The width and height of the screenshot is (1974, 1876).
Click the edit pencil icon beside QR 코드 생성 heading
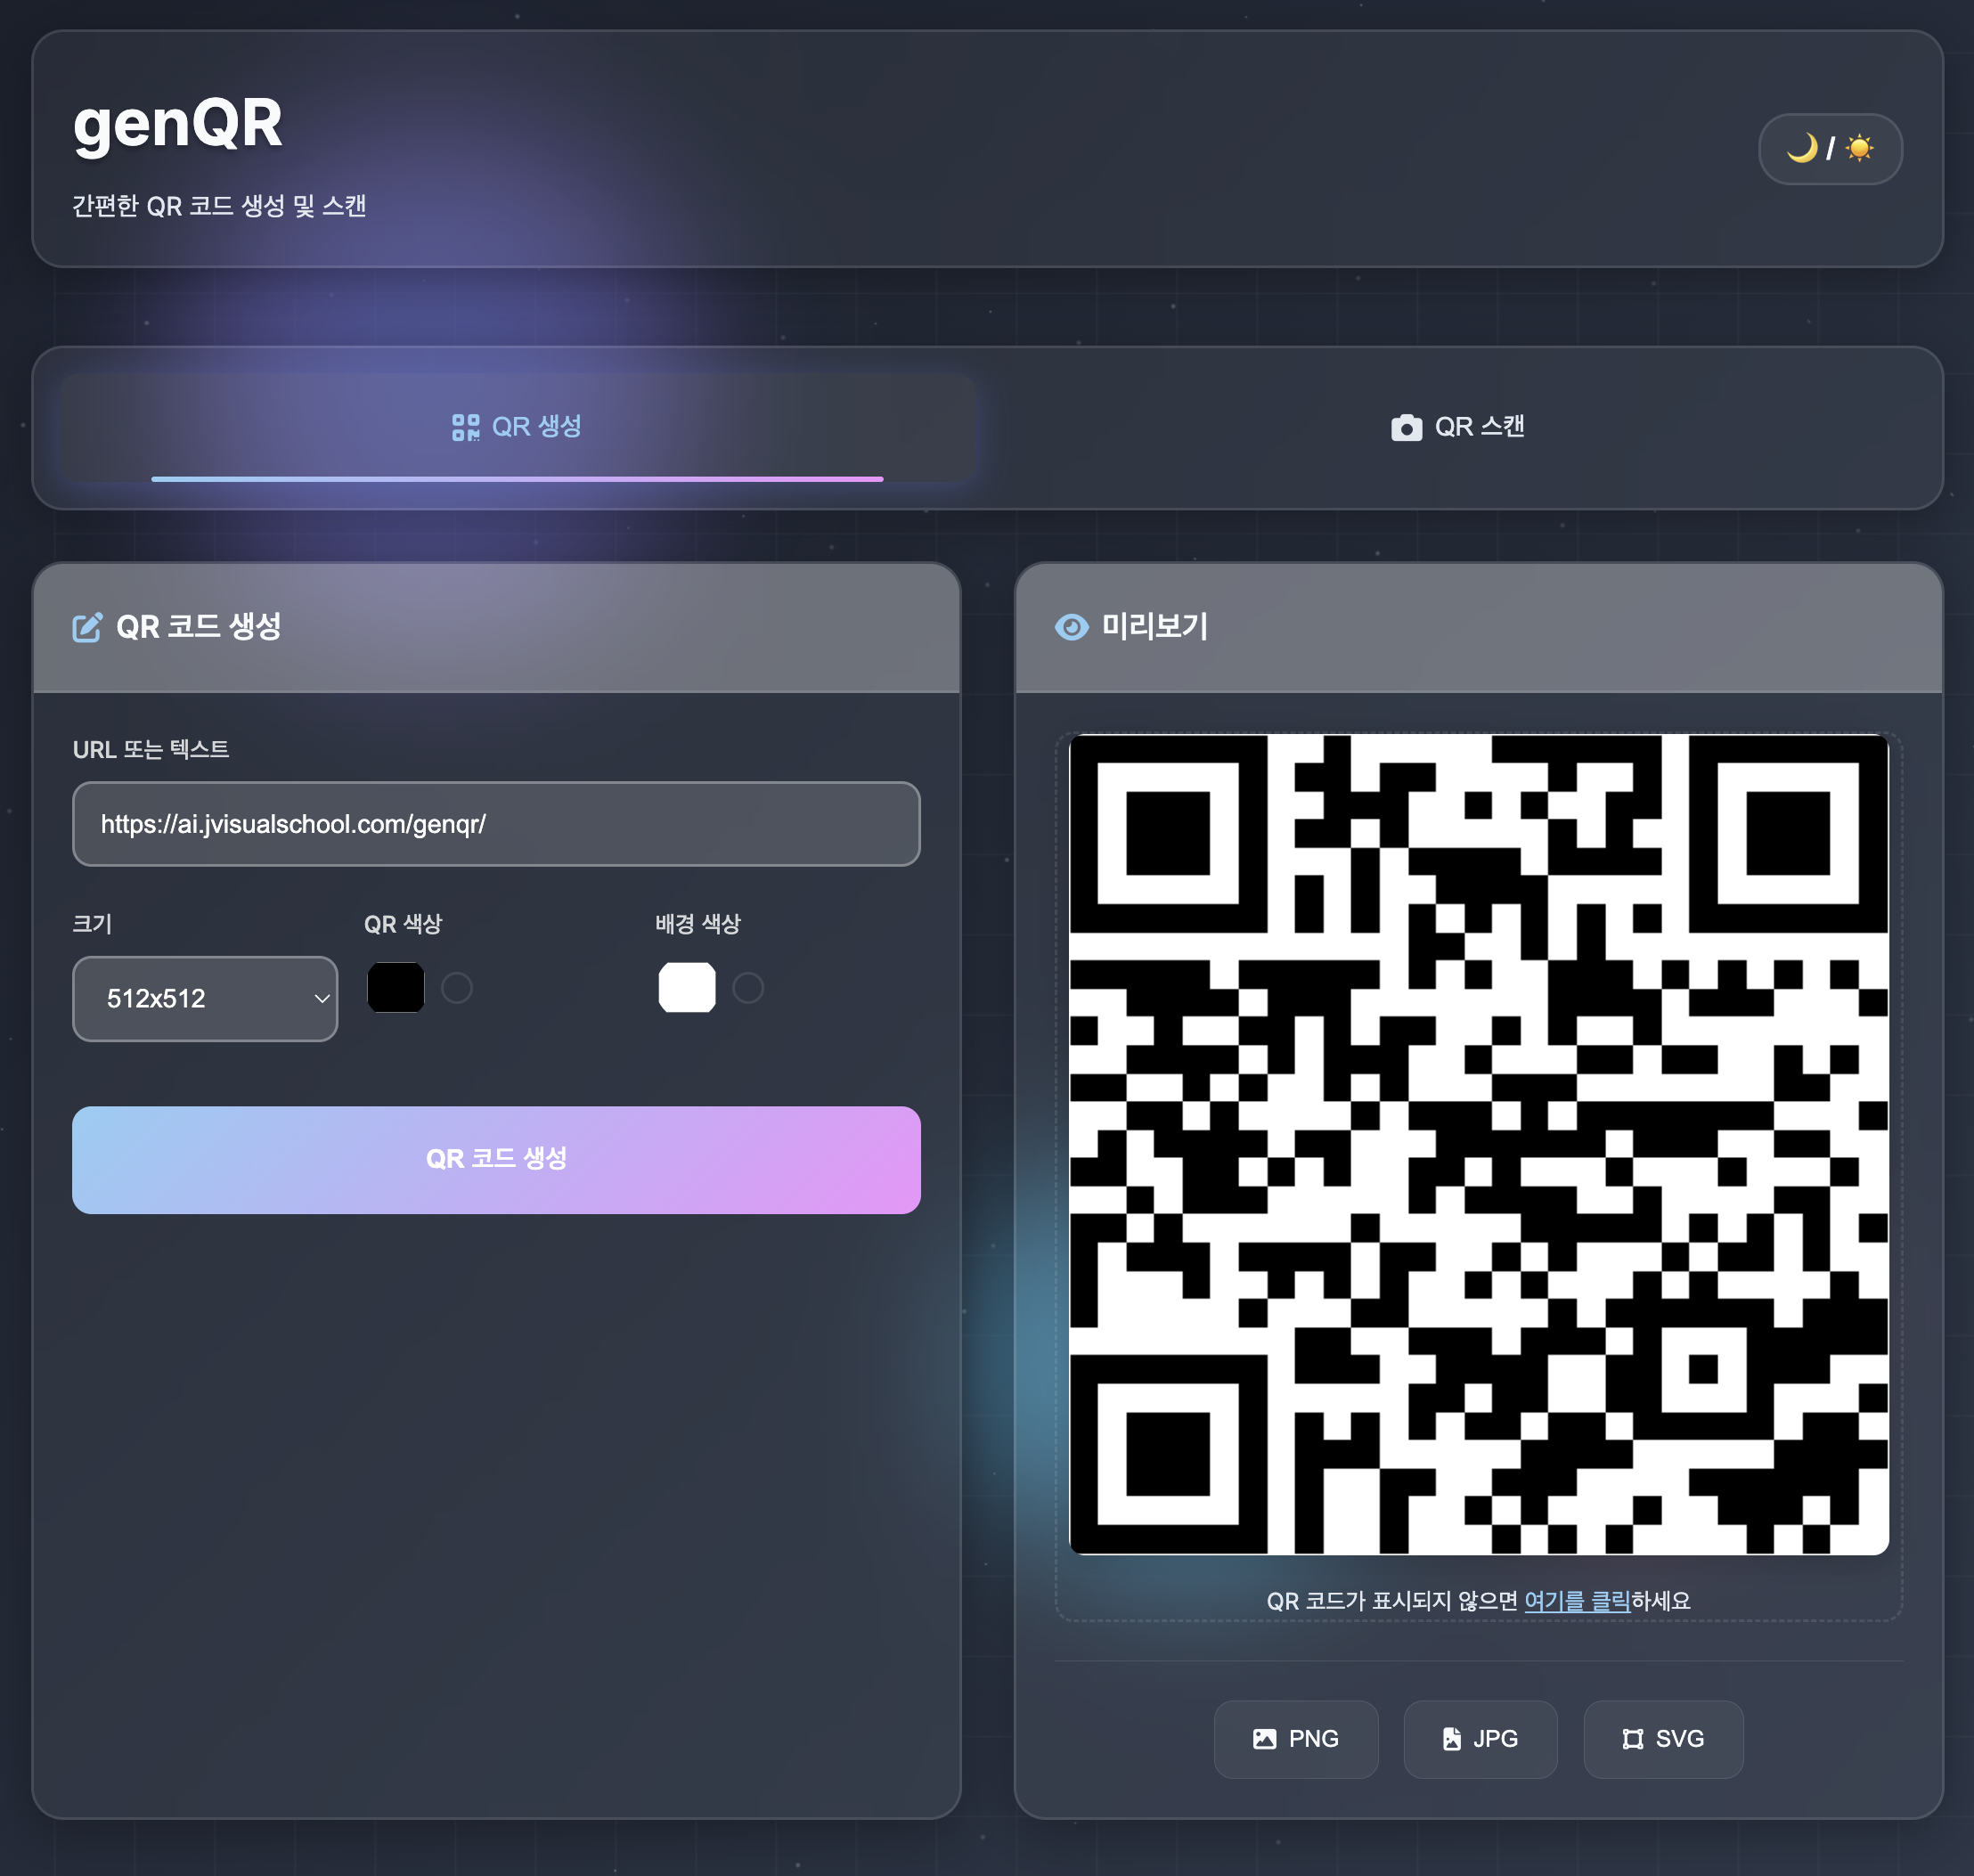pos(87,627)
